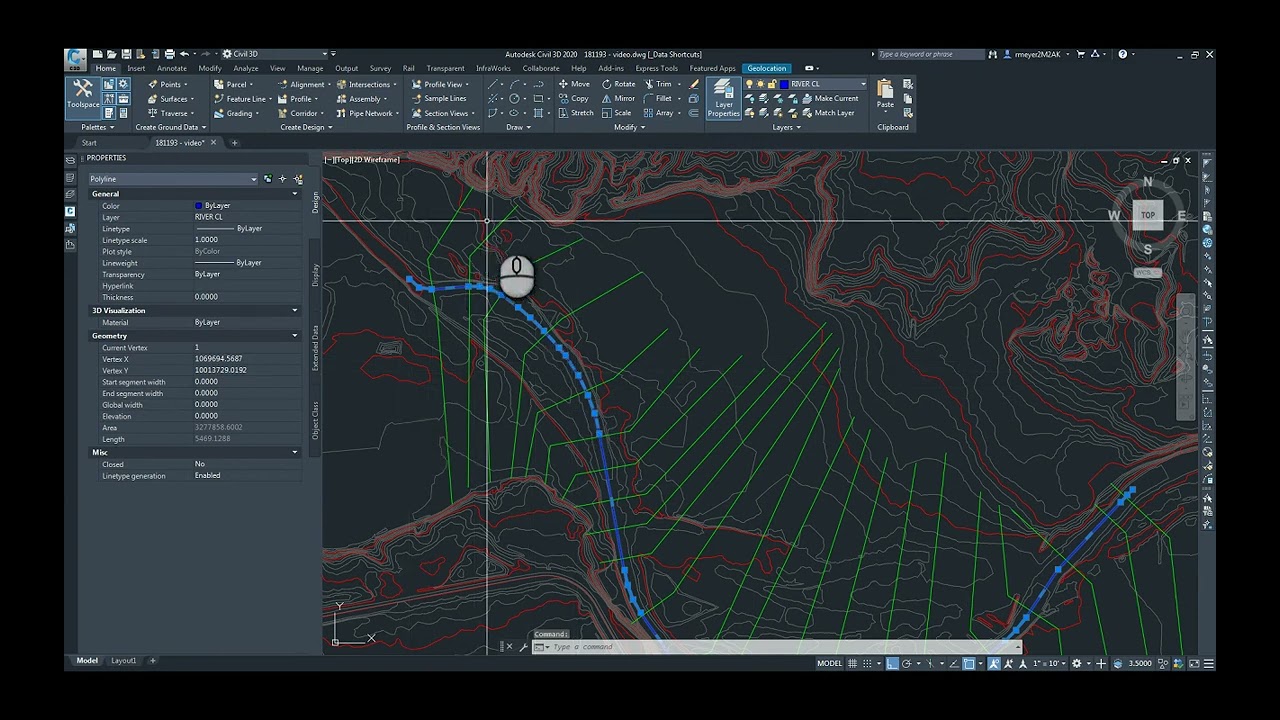Toggle polar tracking in status bar
Screen dimensions: 1280x720
[x=907, y=663]
